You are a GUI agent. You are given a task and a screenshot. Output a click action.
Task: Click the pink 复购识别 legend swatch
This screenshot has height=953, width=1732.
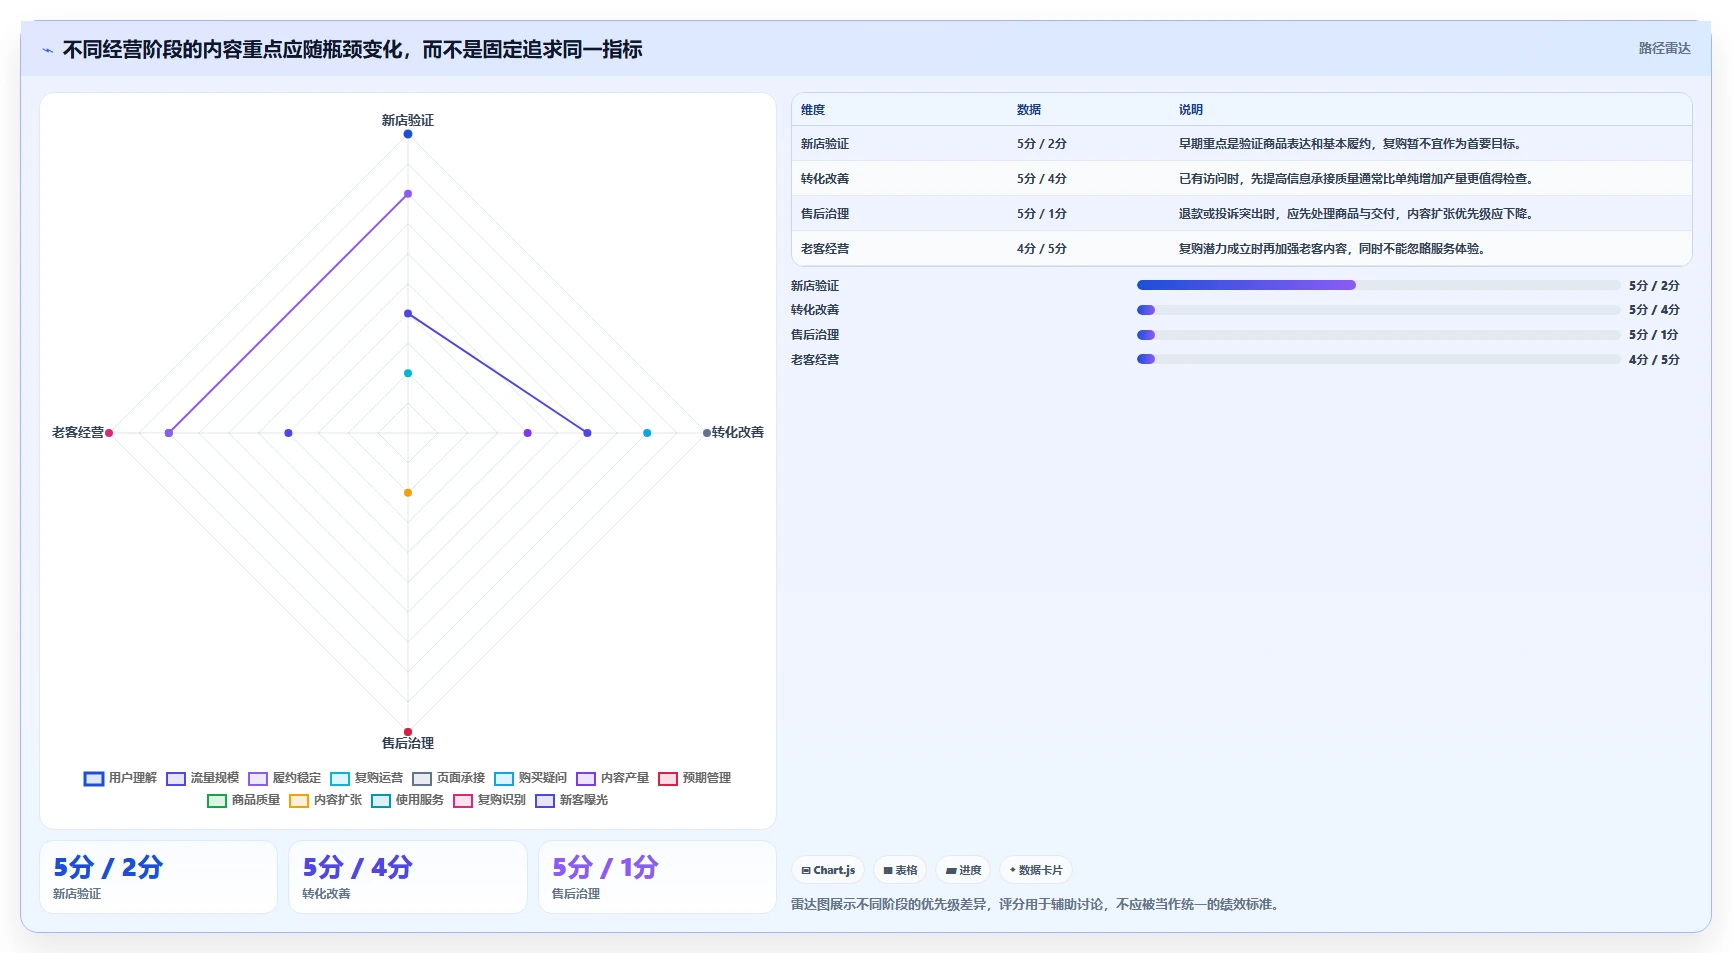click(x=462, y=800)
